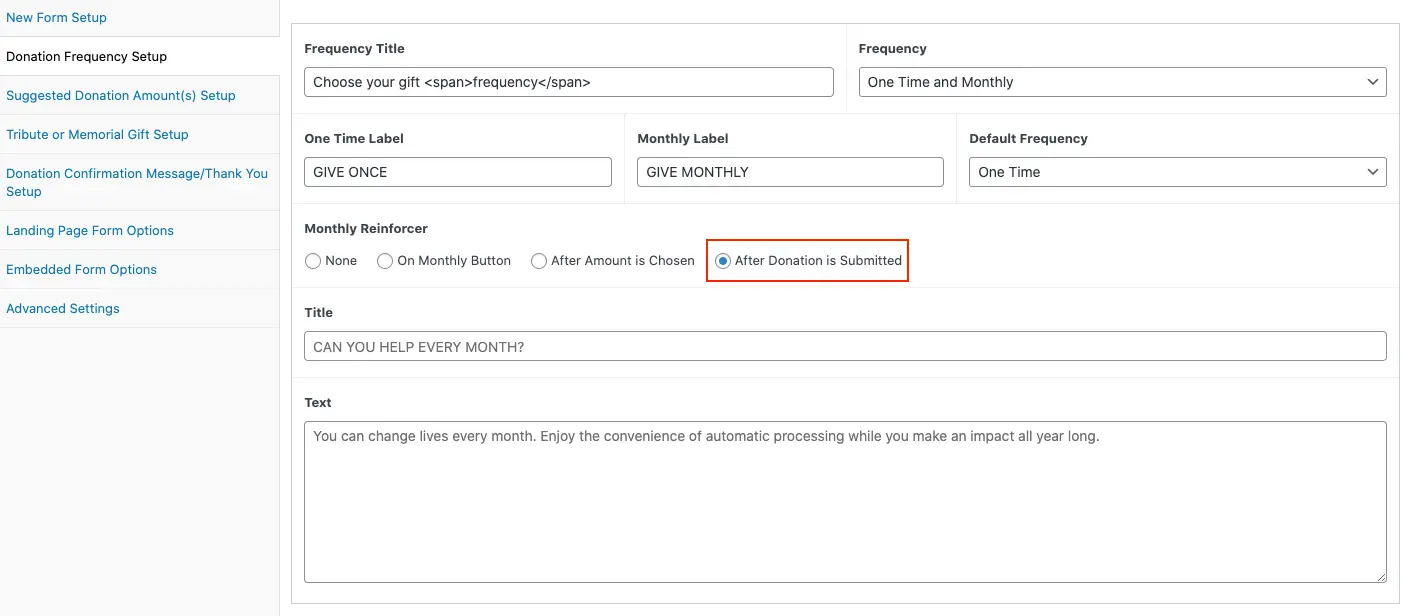Viewport: 1410px width, 616px height.
Task: Go to Suggested Donation Amount(s) Setup
Action: (x=120, y=96)
